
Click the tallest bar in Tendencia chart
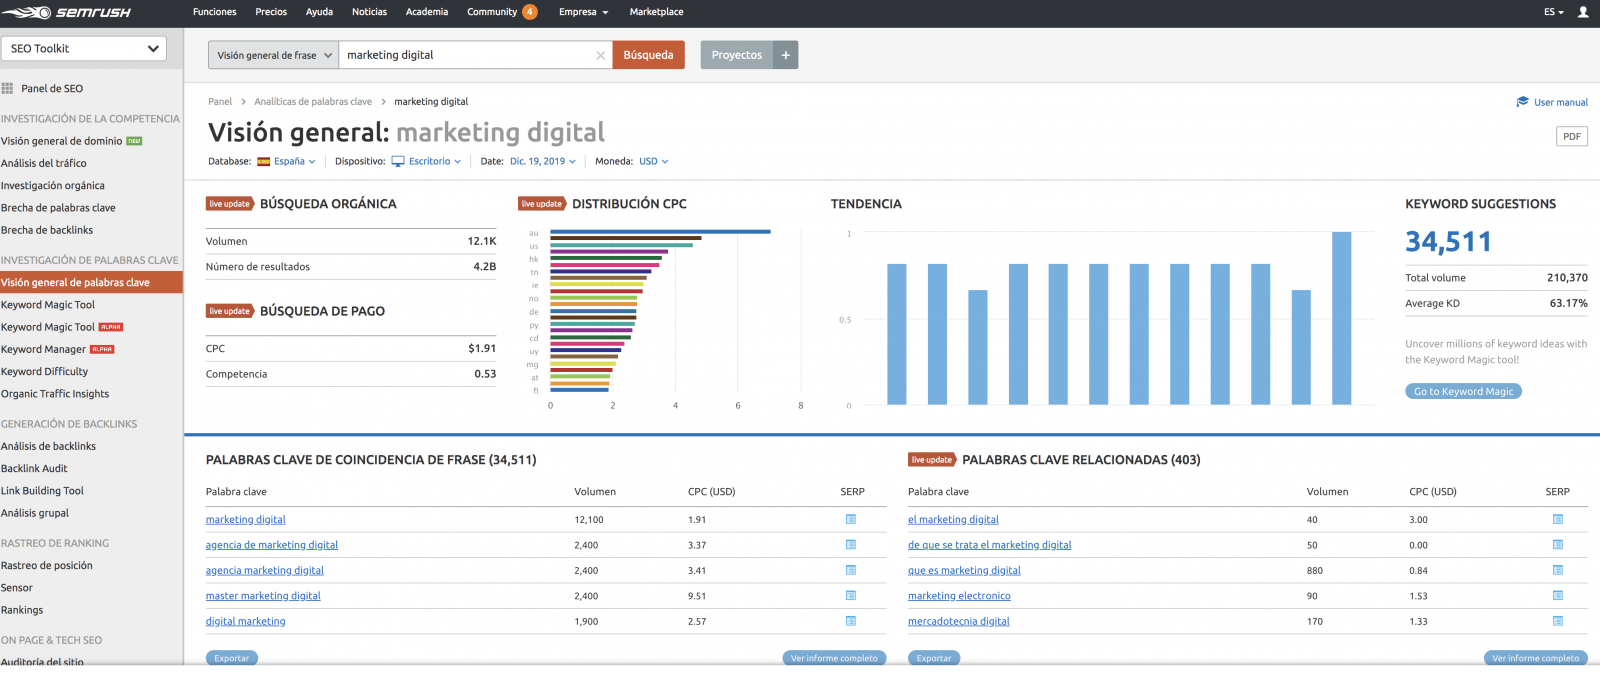point(1341,318)
